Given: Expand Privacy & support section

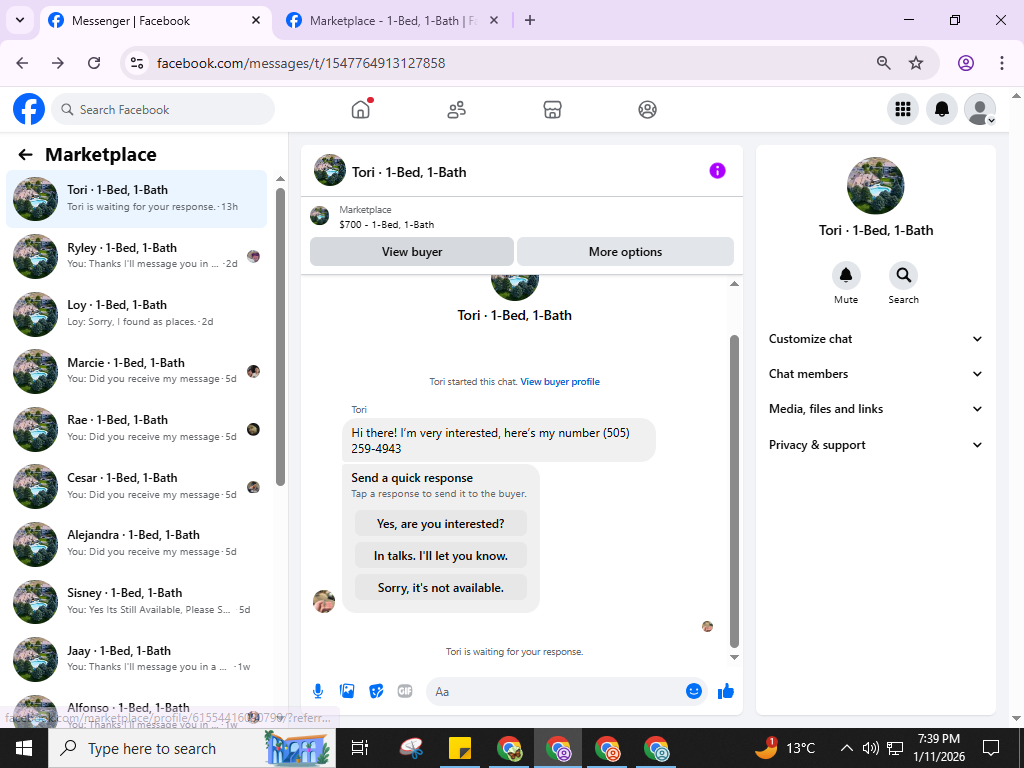Looking at the screenshot, I should (875, 445).
